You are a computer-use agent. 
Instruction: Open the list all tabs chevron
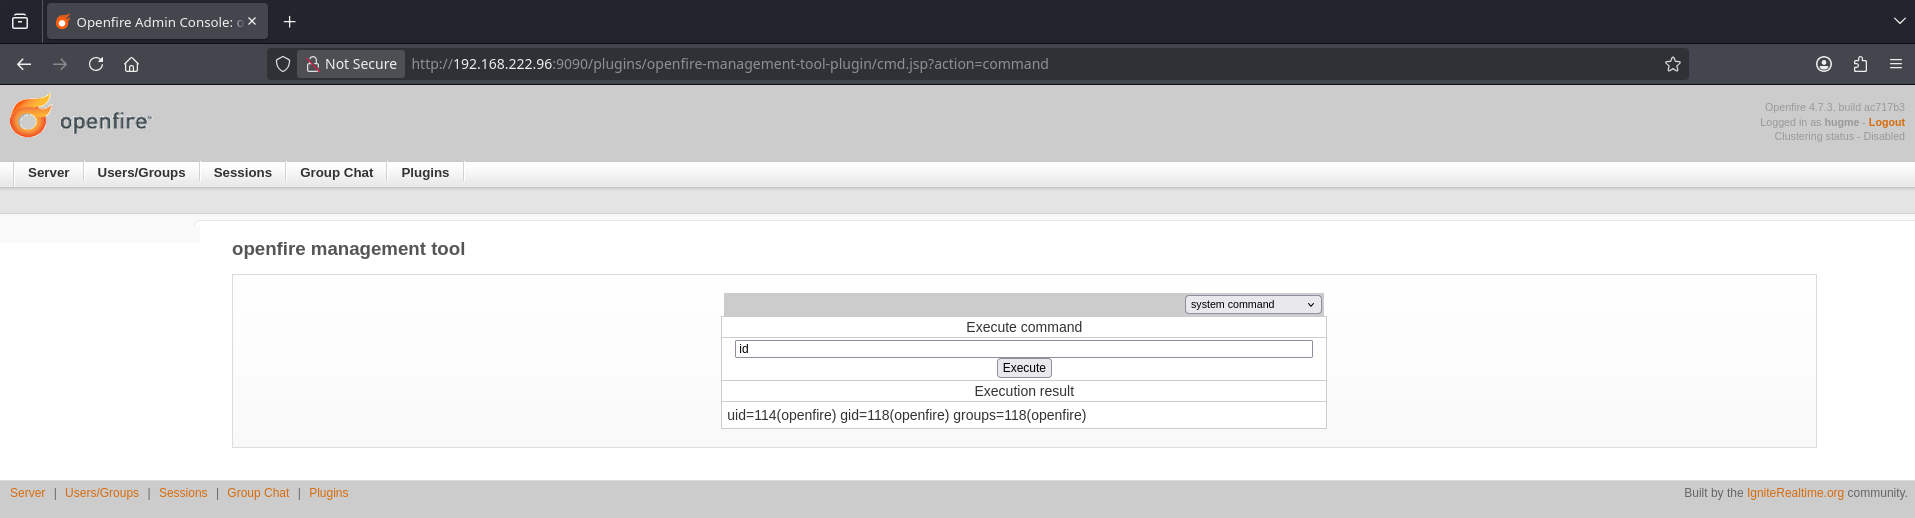point(1898,22)
